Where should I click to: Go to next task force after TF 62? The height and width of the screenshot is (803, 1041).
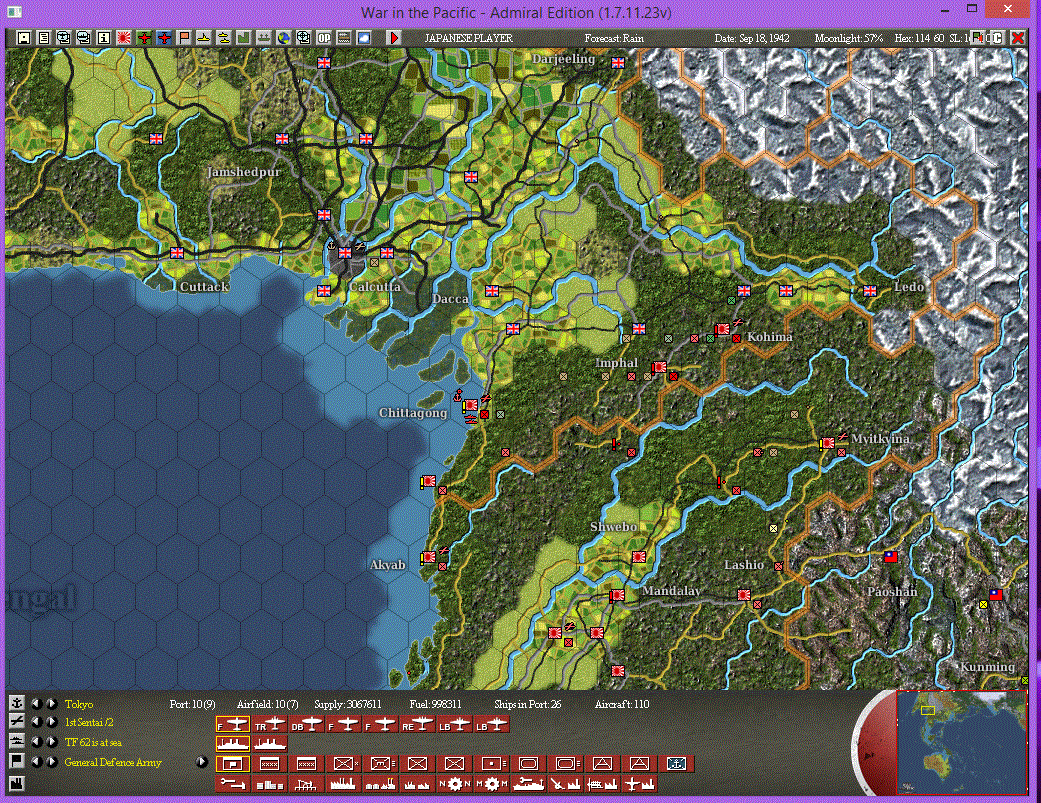click(x=50, y=741)
